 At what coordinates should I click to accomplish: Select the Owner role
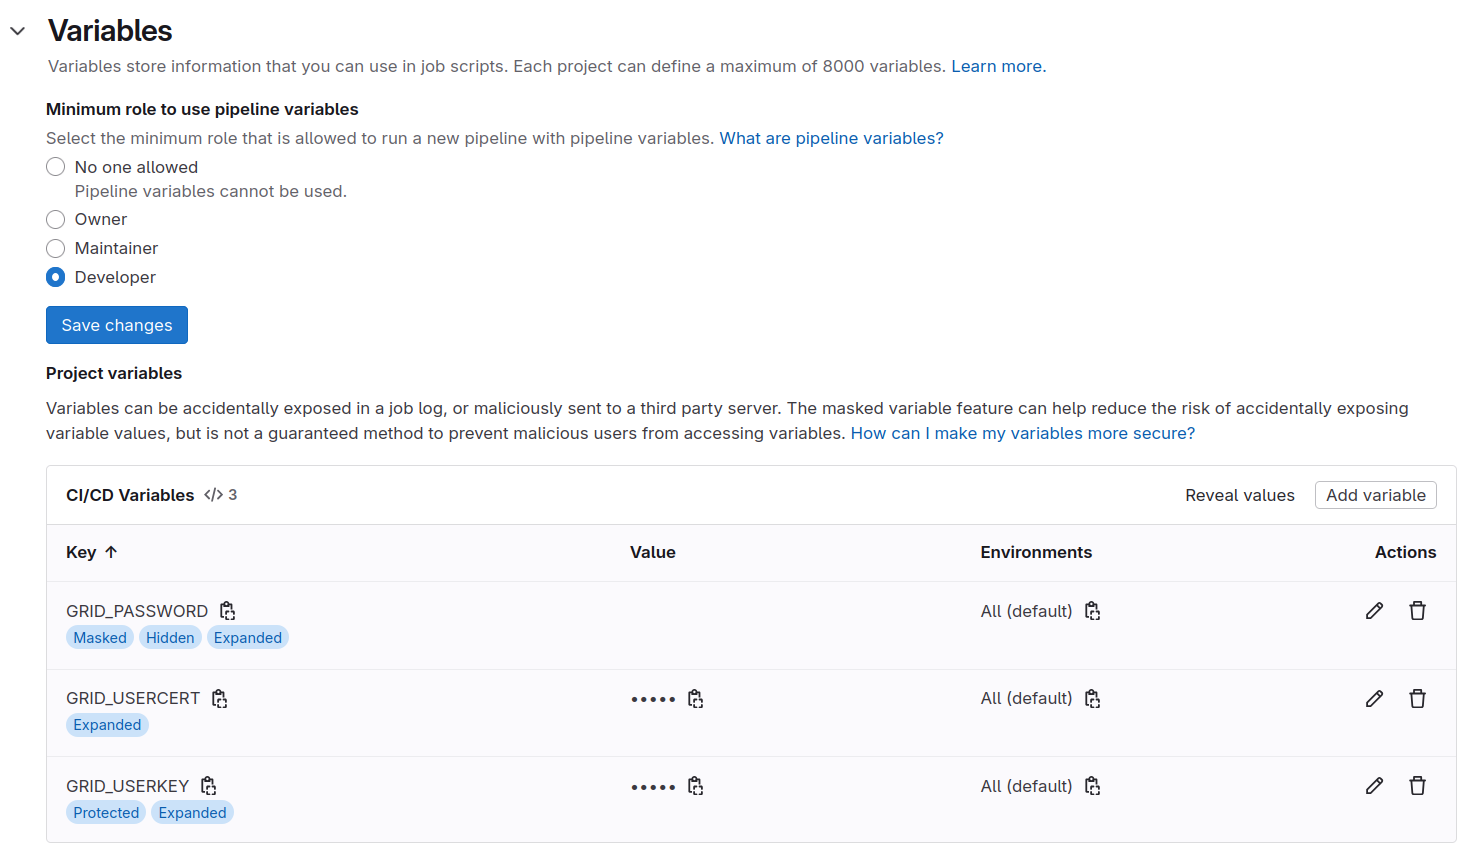(x=55, y=219)
